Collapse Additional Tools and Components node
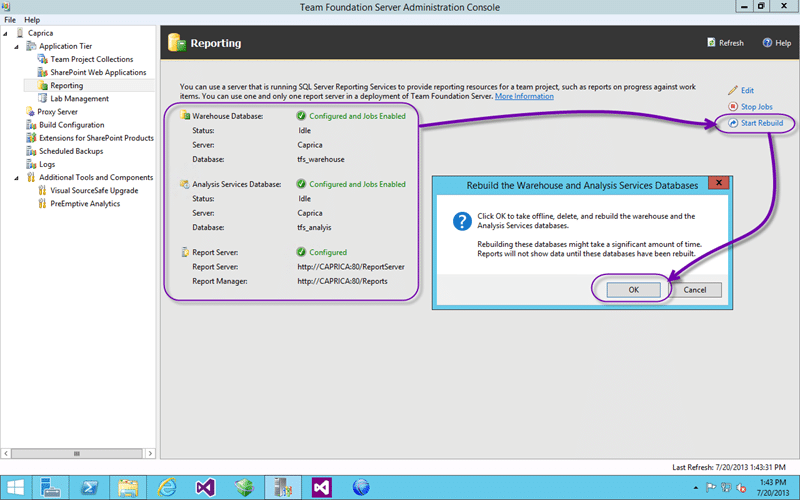800x500 pixels. click(x=17, y=177)
